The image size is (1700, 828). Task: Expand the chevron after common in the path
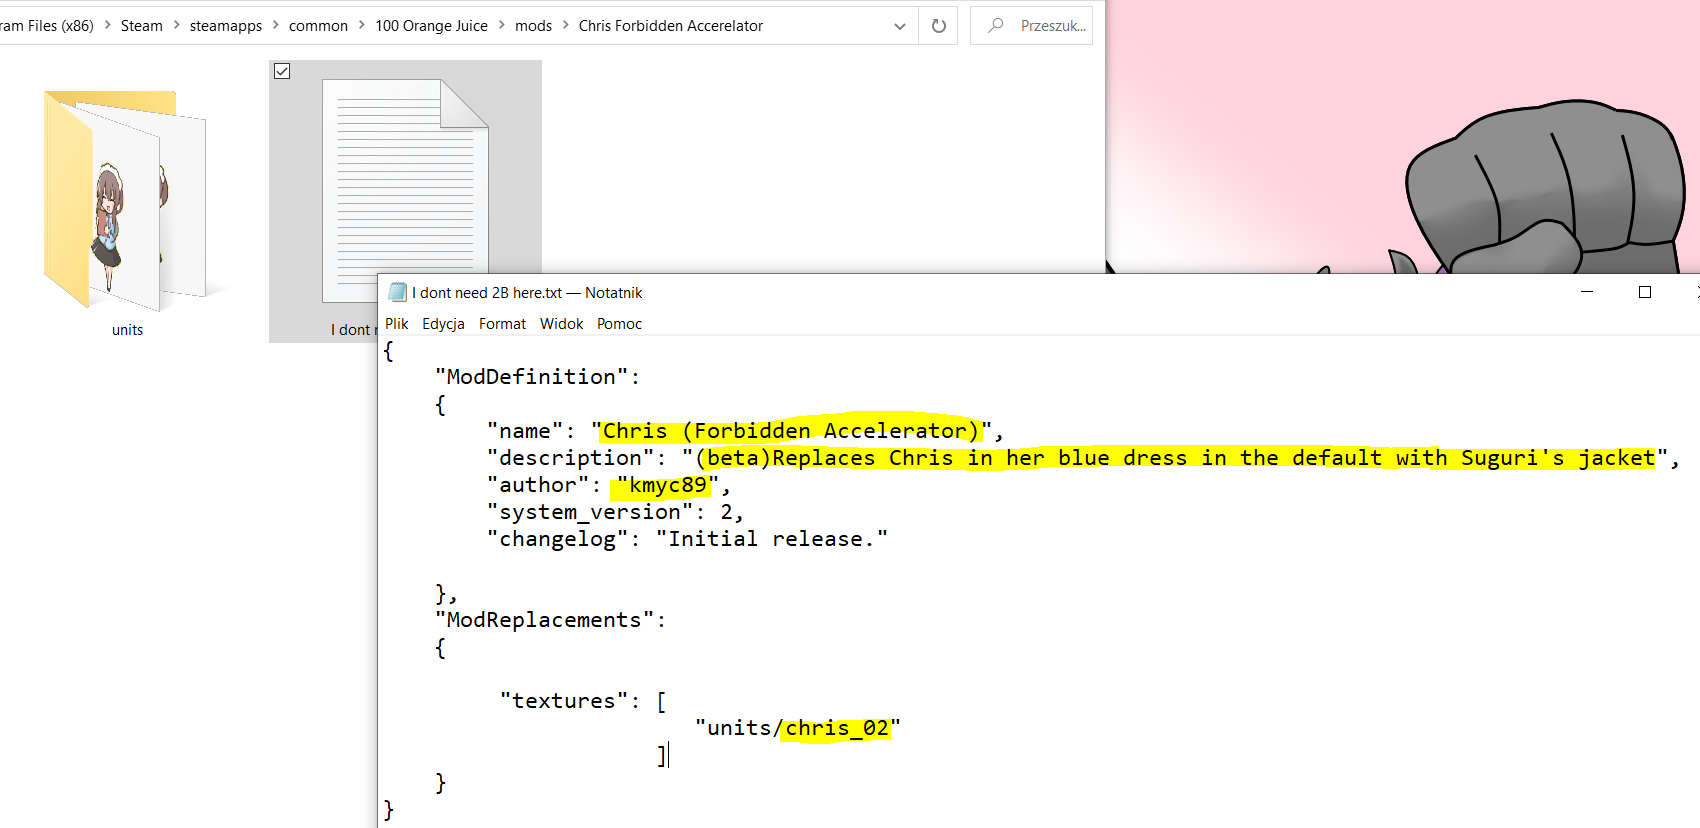[362, 26]
